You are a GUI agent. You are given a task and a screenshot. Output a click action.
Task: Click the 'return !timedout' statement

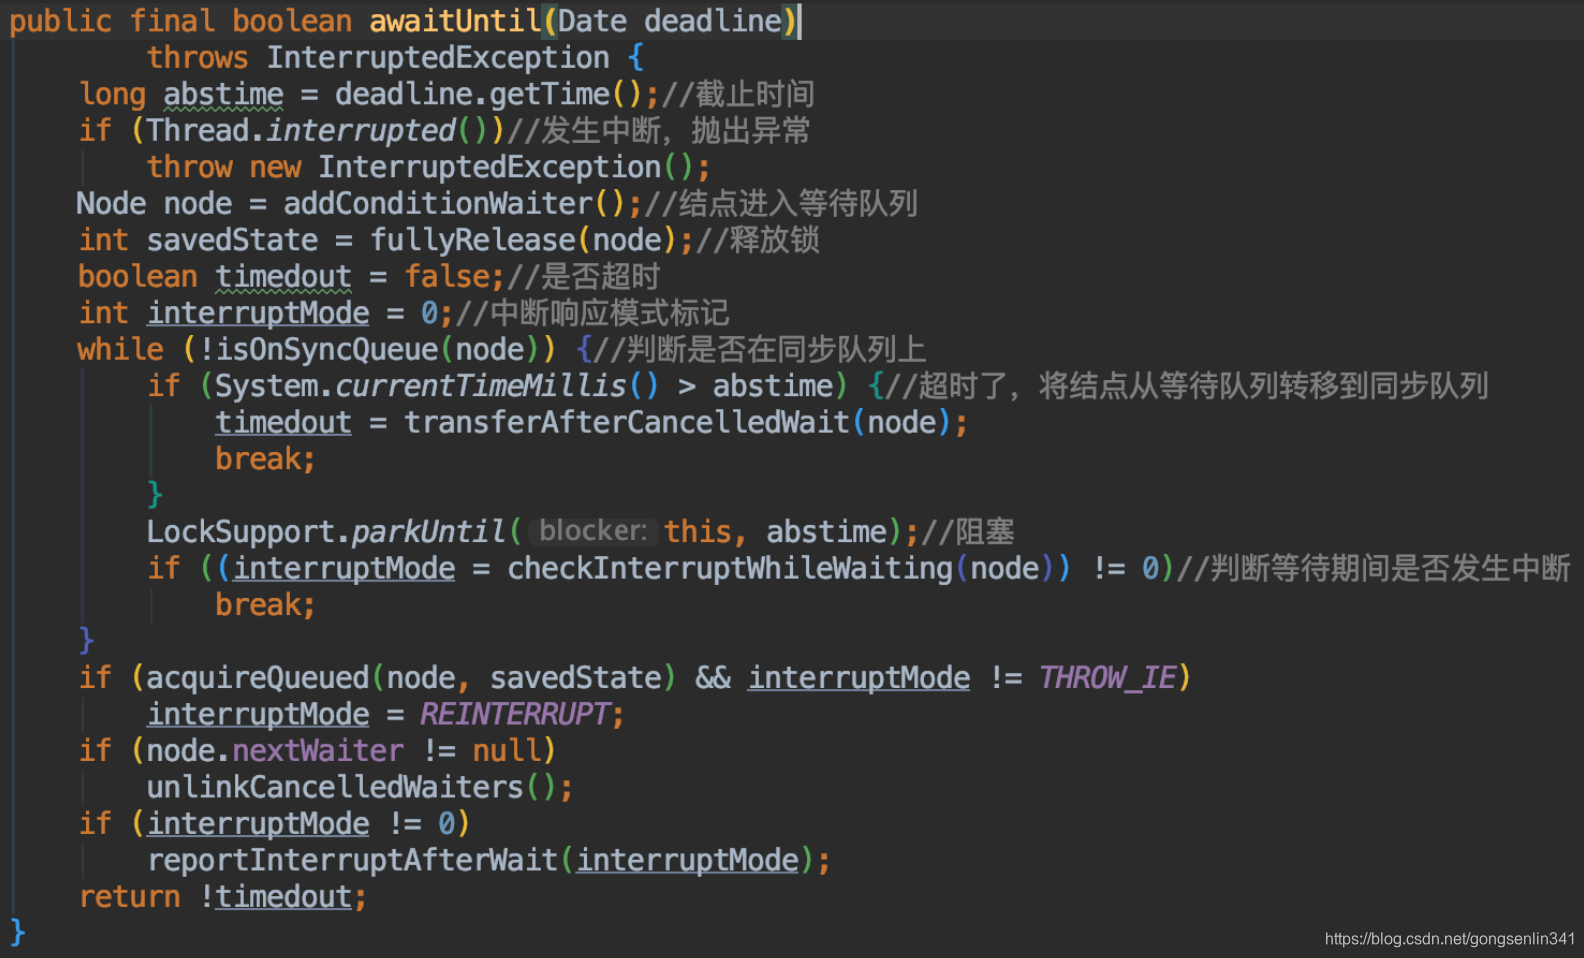pos(223,897)
